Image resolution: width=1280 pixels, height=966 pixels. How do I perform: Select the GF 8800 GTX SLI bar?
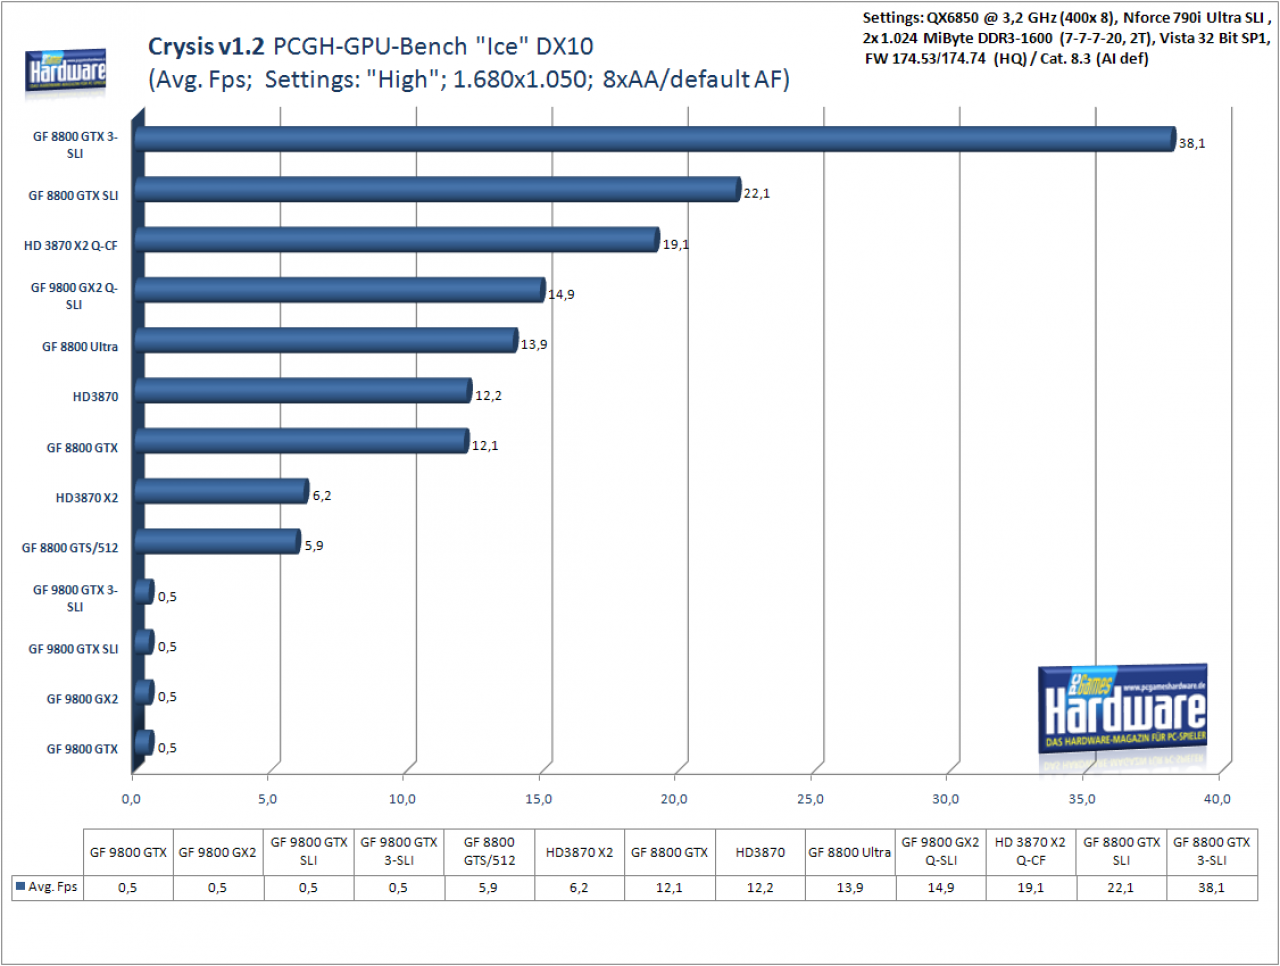pyautogui.click(x=437, y=189)
